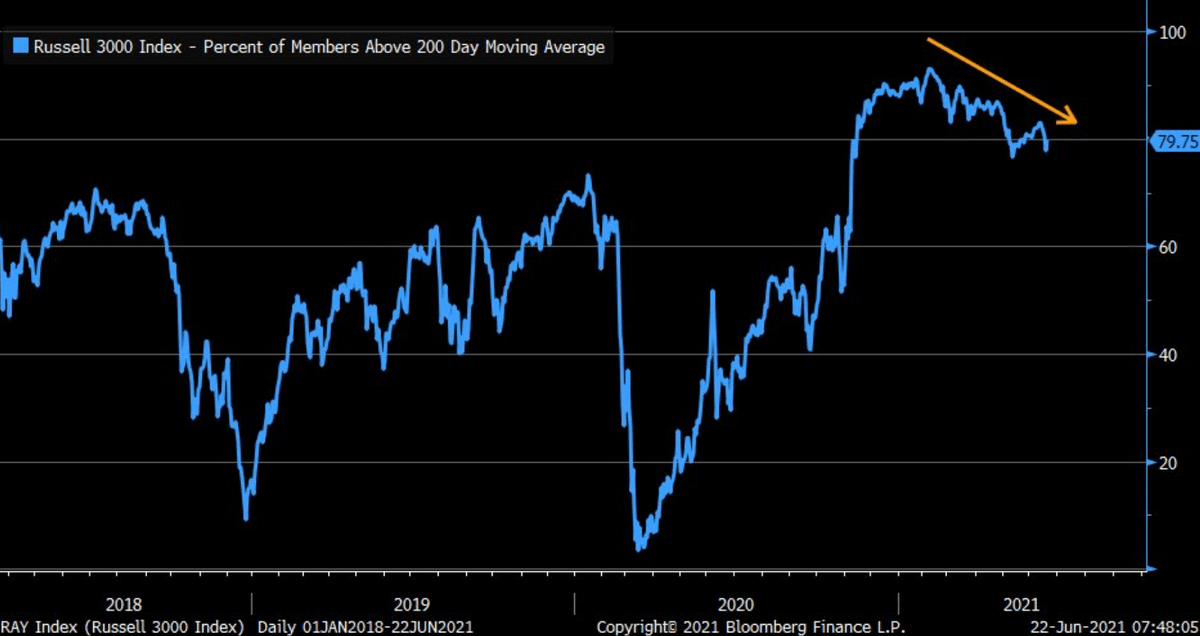Screen dimensions: 1200x636
Task: Click the 60 y-axis label
Action: 1167,247
